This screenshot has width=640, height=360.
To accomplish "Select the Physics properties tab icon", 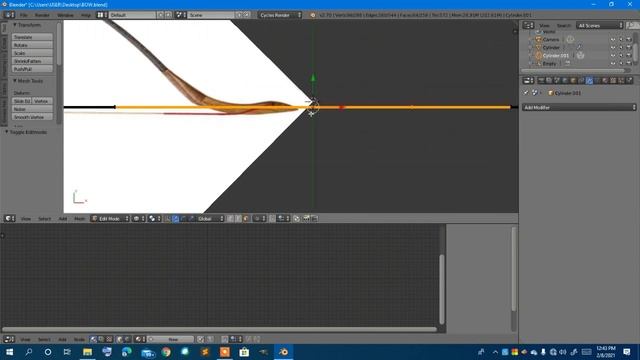I will [629, 80].
